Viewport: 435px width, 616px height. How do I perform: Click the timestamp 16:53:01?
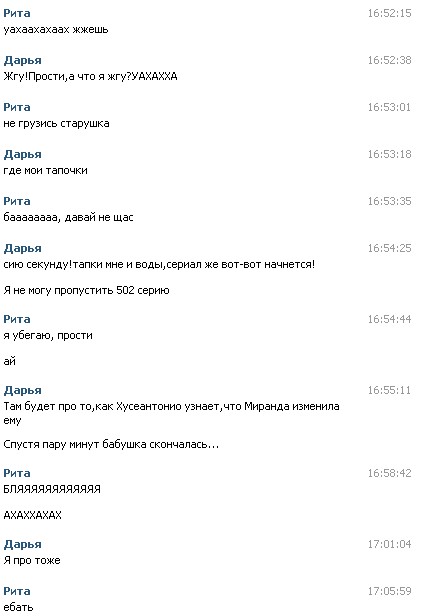389,107
